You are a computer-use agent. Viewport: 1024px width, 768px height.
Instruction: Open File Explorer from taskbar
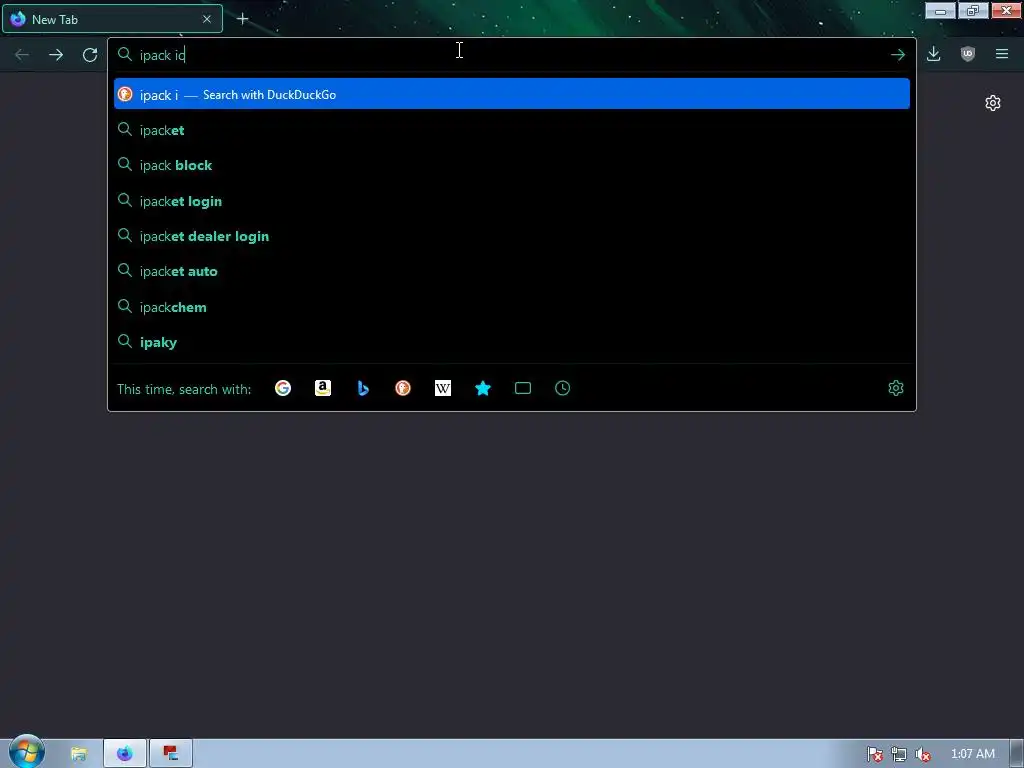pos(78,754)
